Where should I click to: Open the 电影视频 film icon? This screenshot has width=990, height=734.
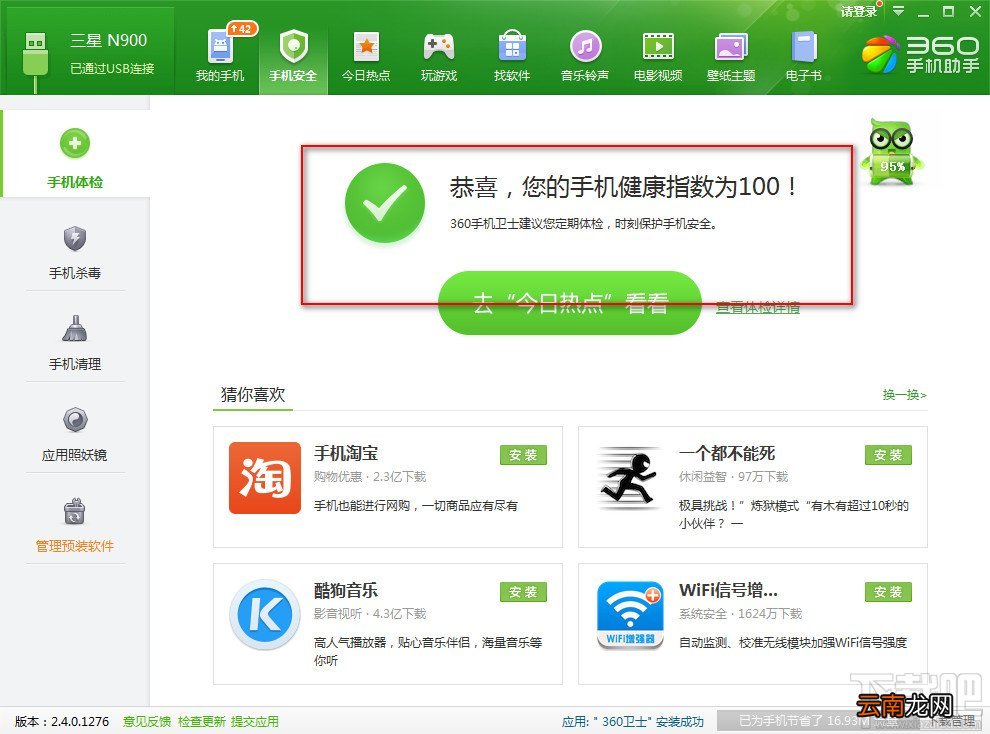click(658, 47)
